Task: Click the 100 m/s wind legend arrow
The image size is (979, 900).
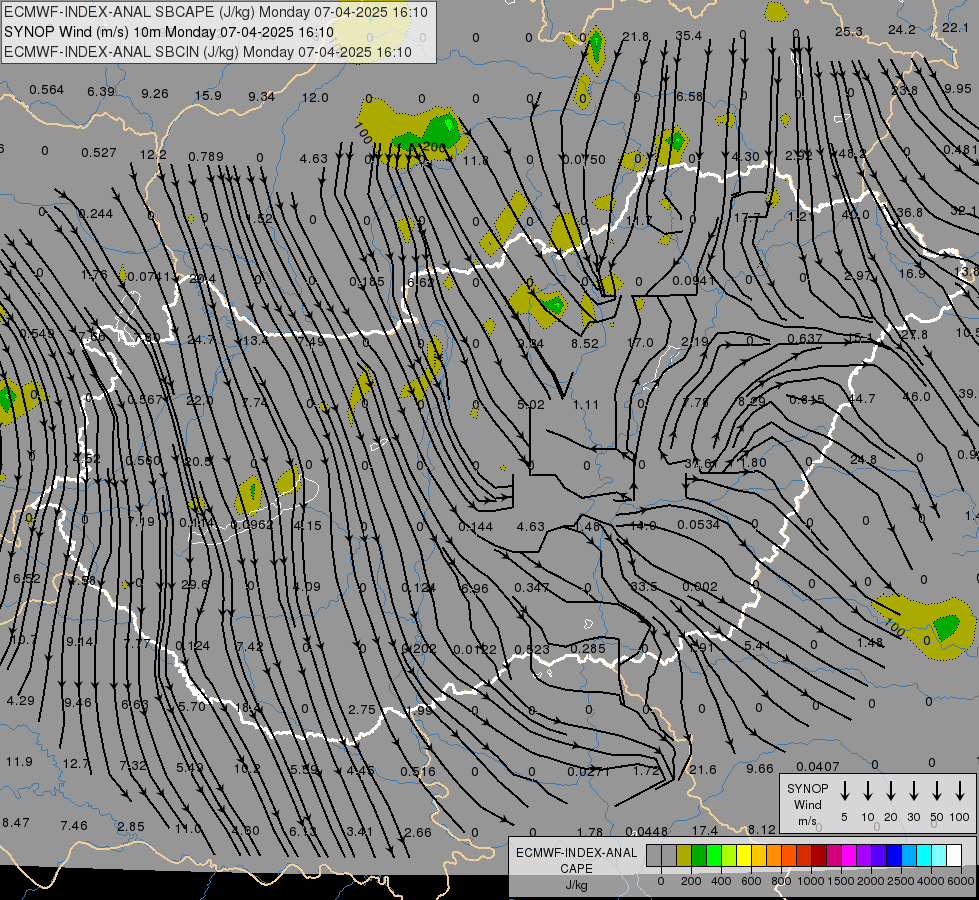Action: click(960, 791)
